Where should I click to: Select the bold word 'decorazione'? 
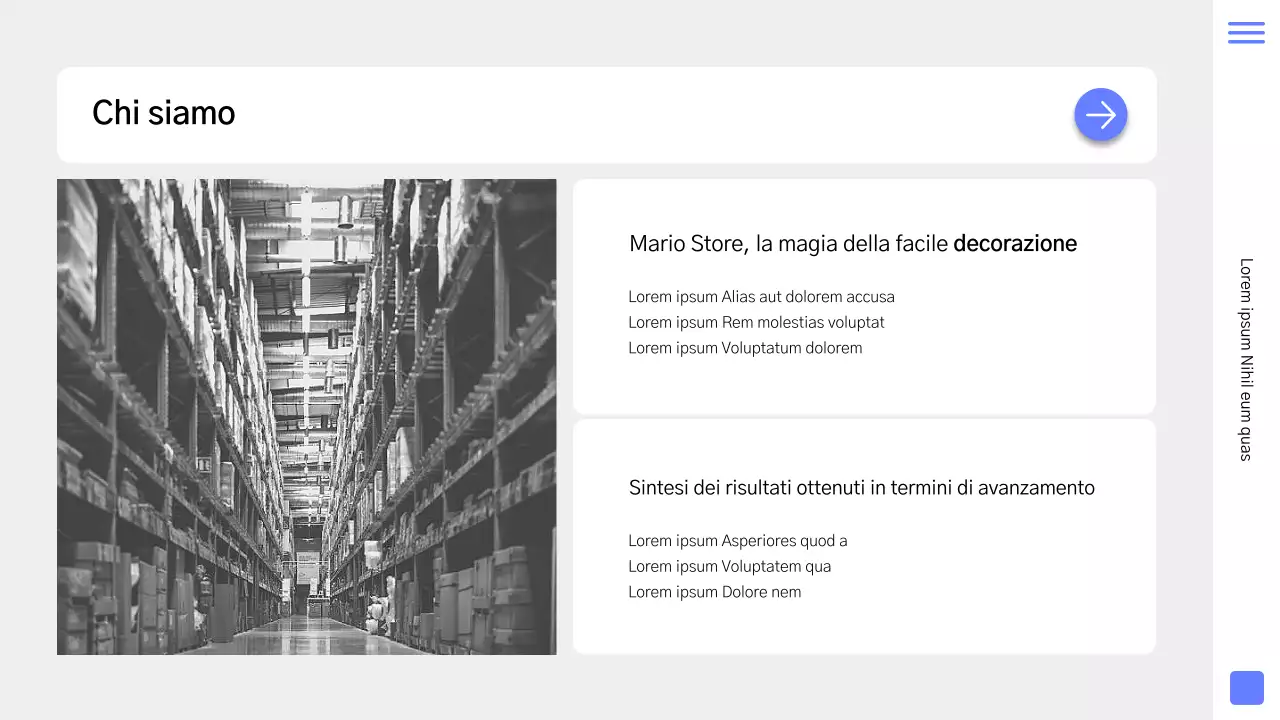pos(1014,243)
